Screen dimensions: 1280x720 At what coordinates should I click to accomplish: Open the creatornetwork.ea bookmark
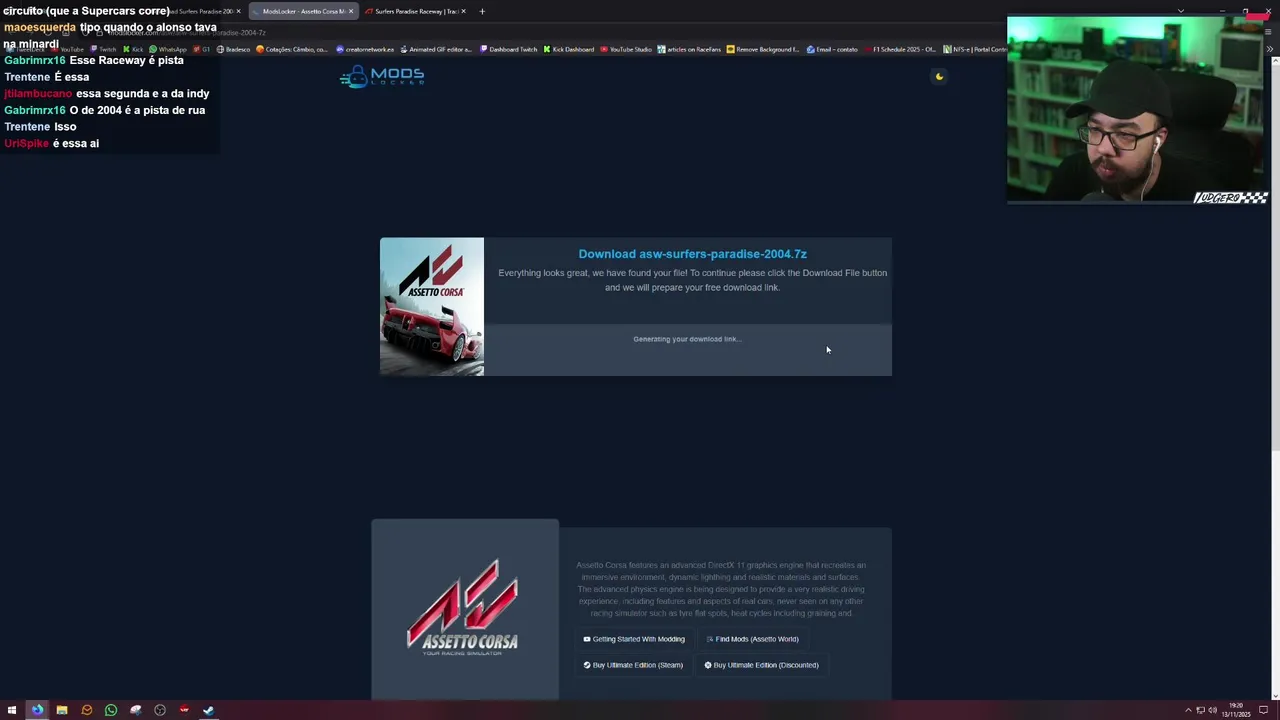click(x=365, y=49)
